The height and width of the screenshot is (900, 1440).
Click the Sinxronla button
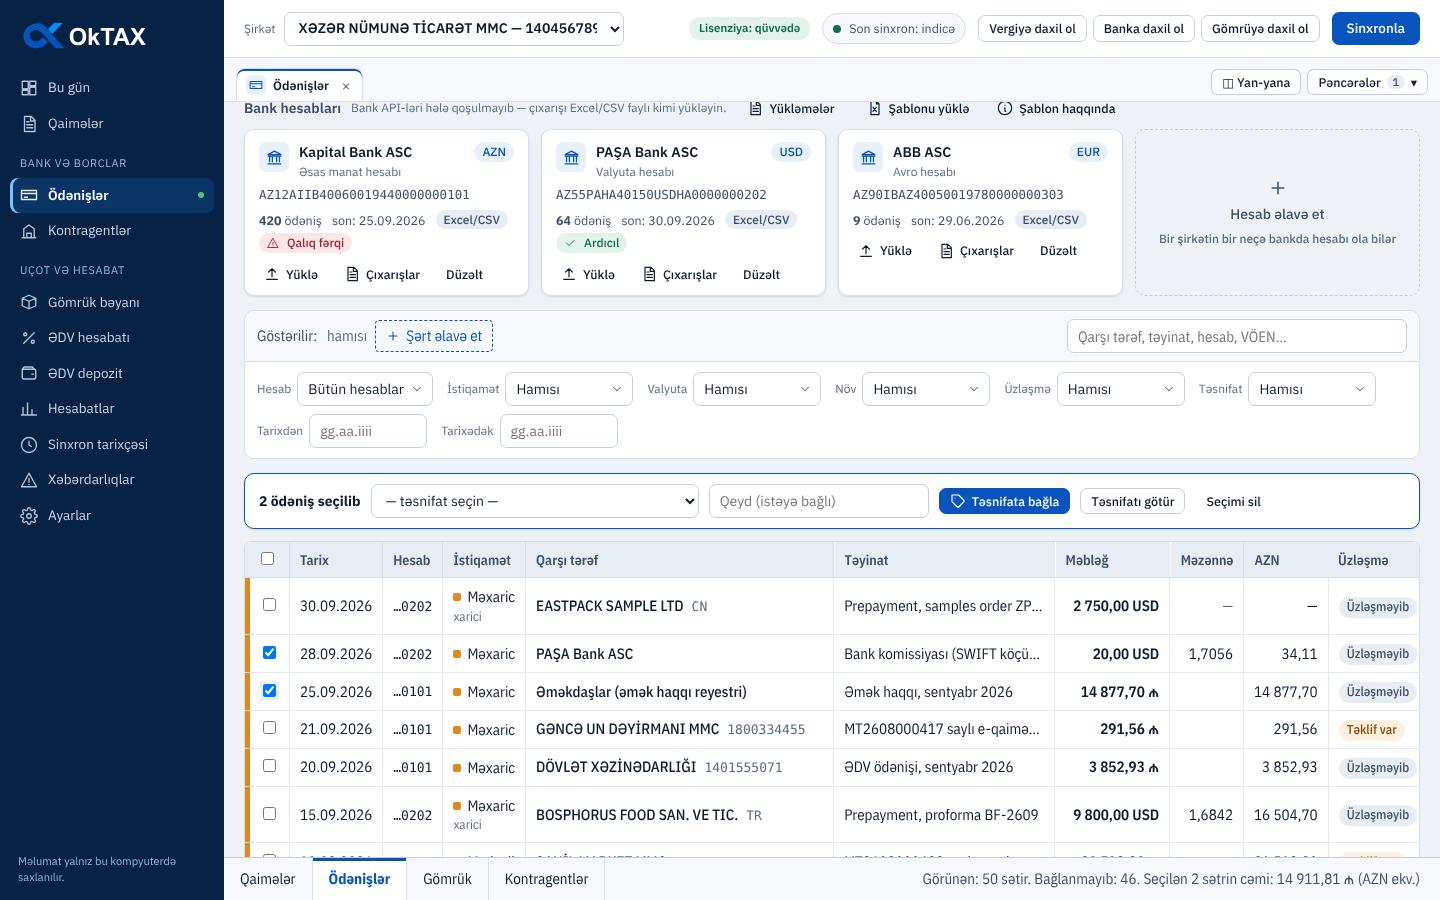pos(1376,29)
